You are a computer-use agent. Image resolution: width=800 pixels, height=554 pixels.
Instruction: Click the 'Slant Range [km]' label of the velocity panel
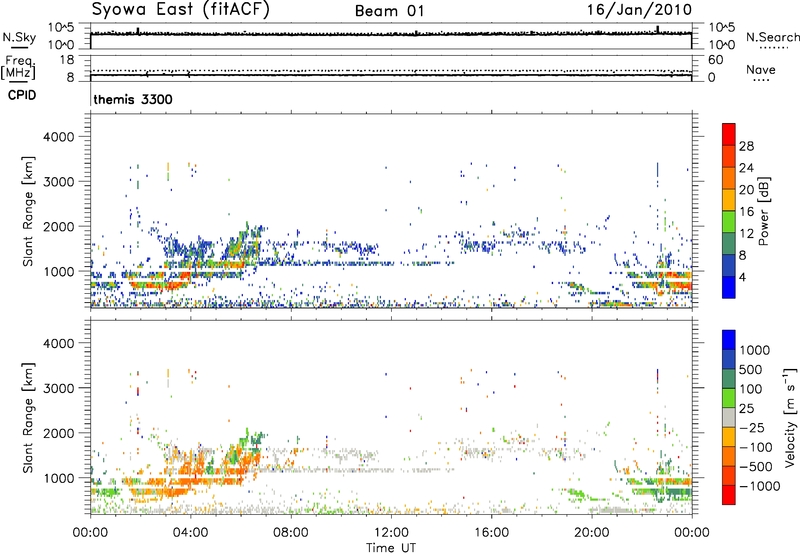pyautogui.click(x=28, y=418)
